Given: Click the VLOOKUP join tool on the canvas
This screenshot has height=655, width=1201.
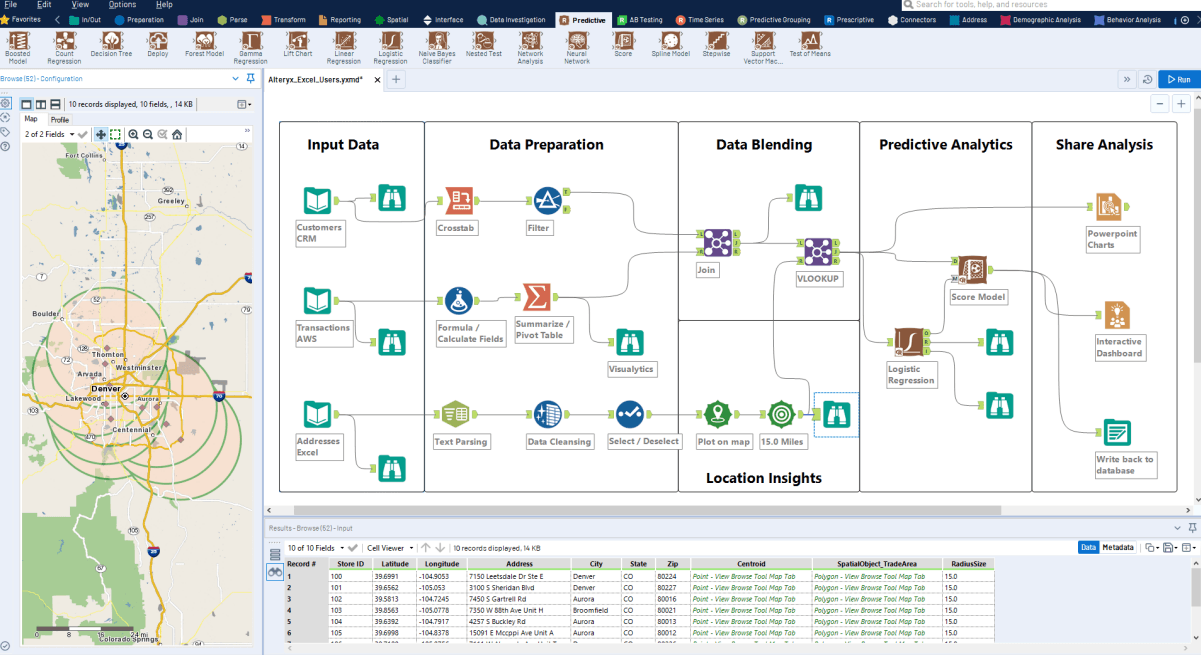Looking at the screenshot, I should coord(818,252).
